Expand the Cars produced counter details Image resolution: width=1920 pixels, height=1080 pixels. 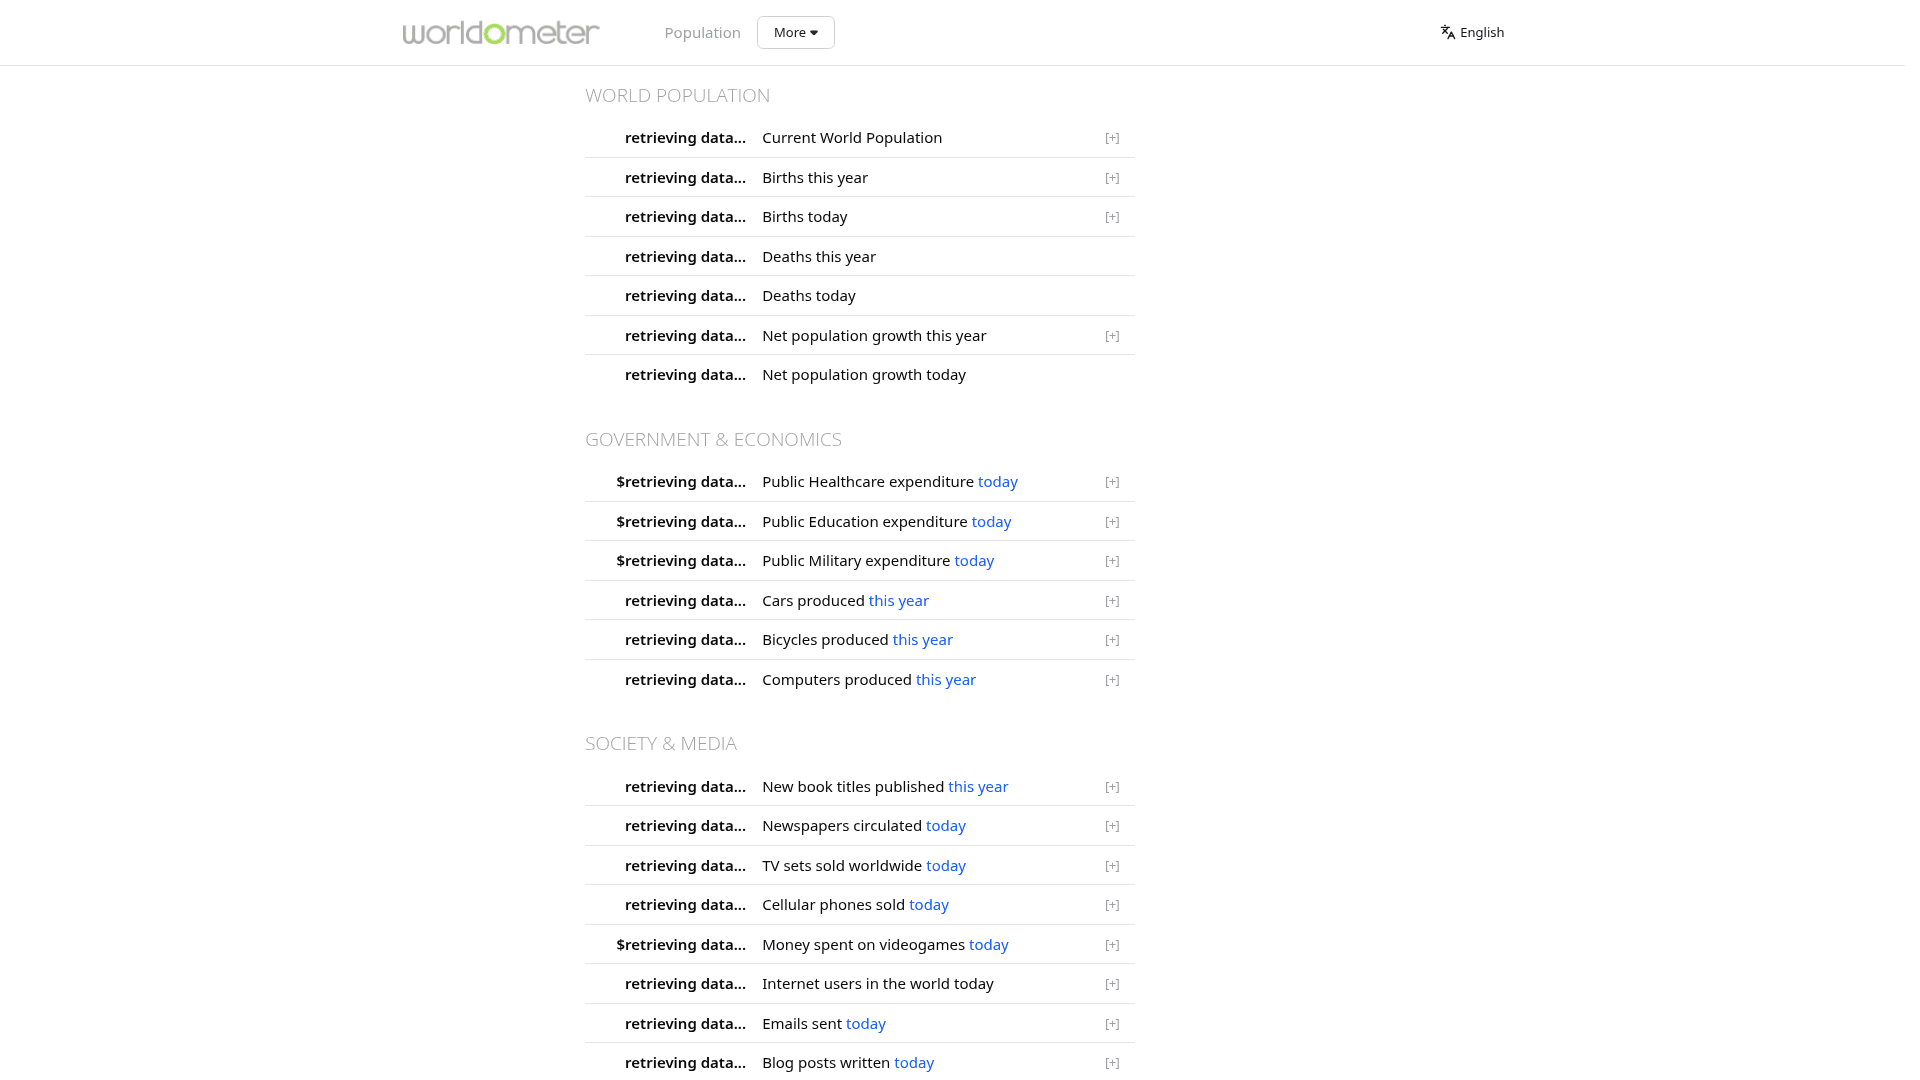tap(1112, 601)
